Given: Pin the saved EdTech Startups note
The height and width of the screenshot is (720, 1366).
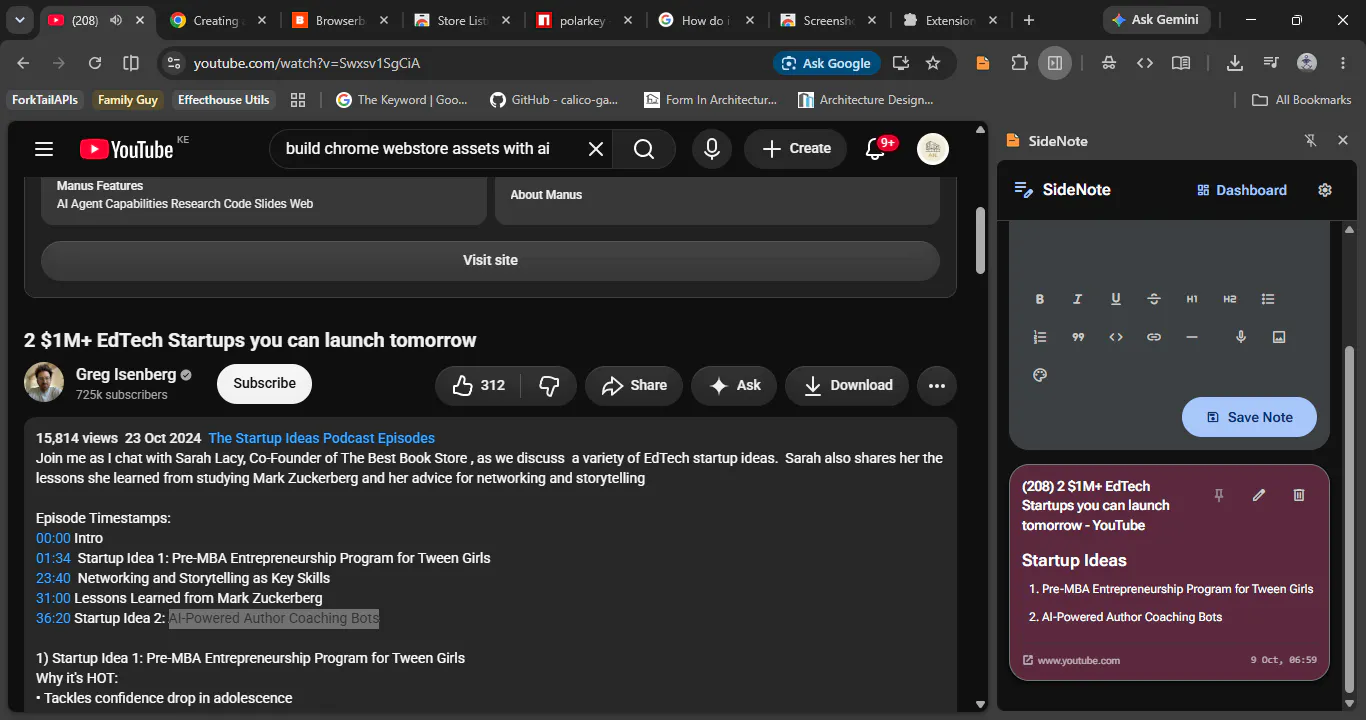Looking at the screenshot, I should [1219, 495].
